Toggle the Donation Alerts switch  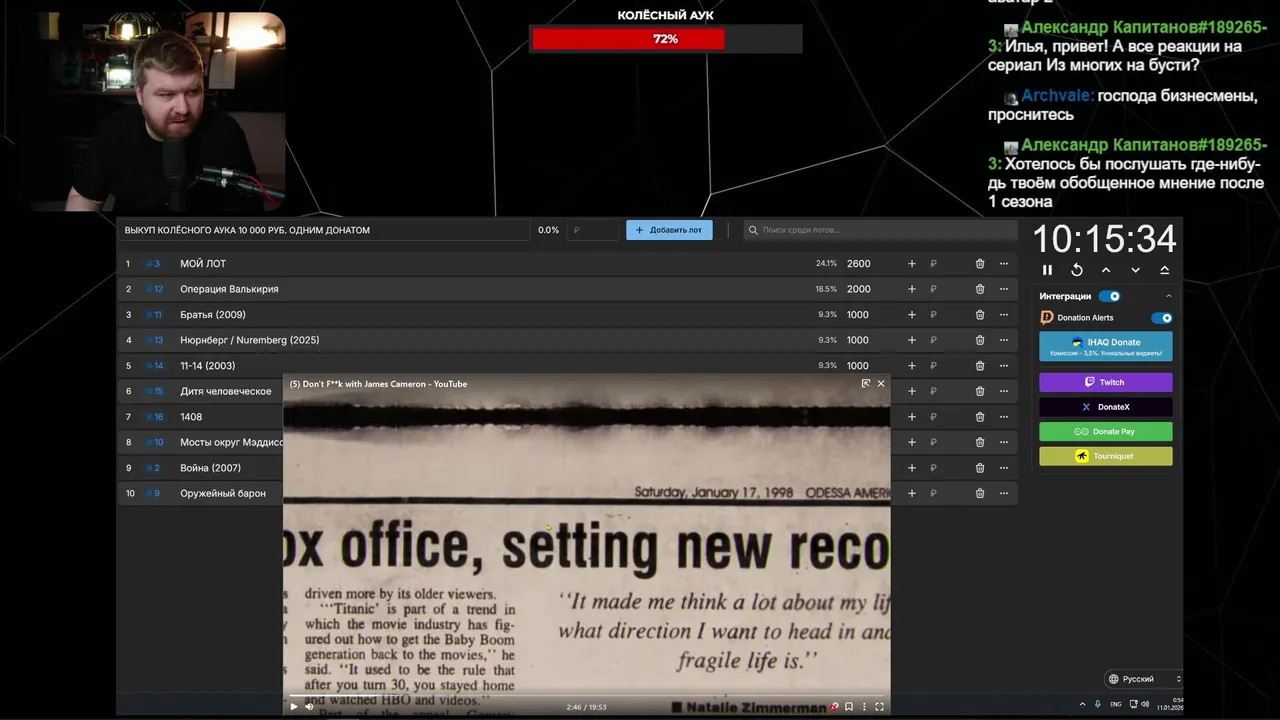click(1161, 318)
